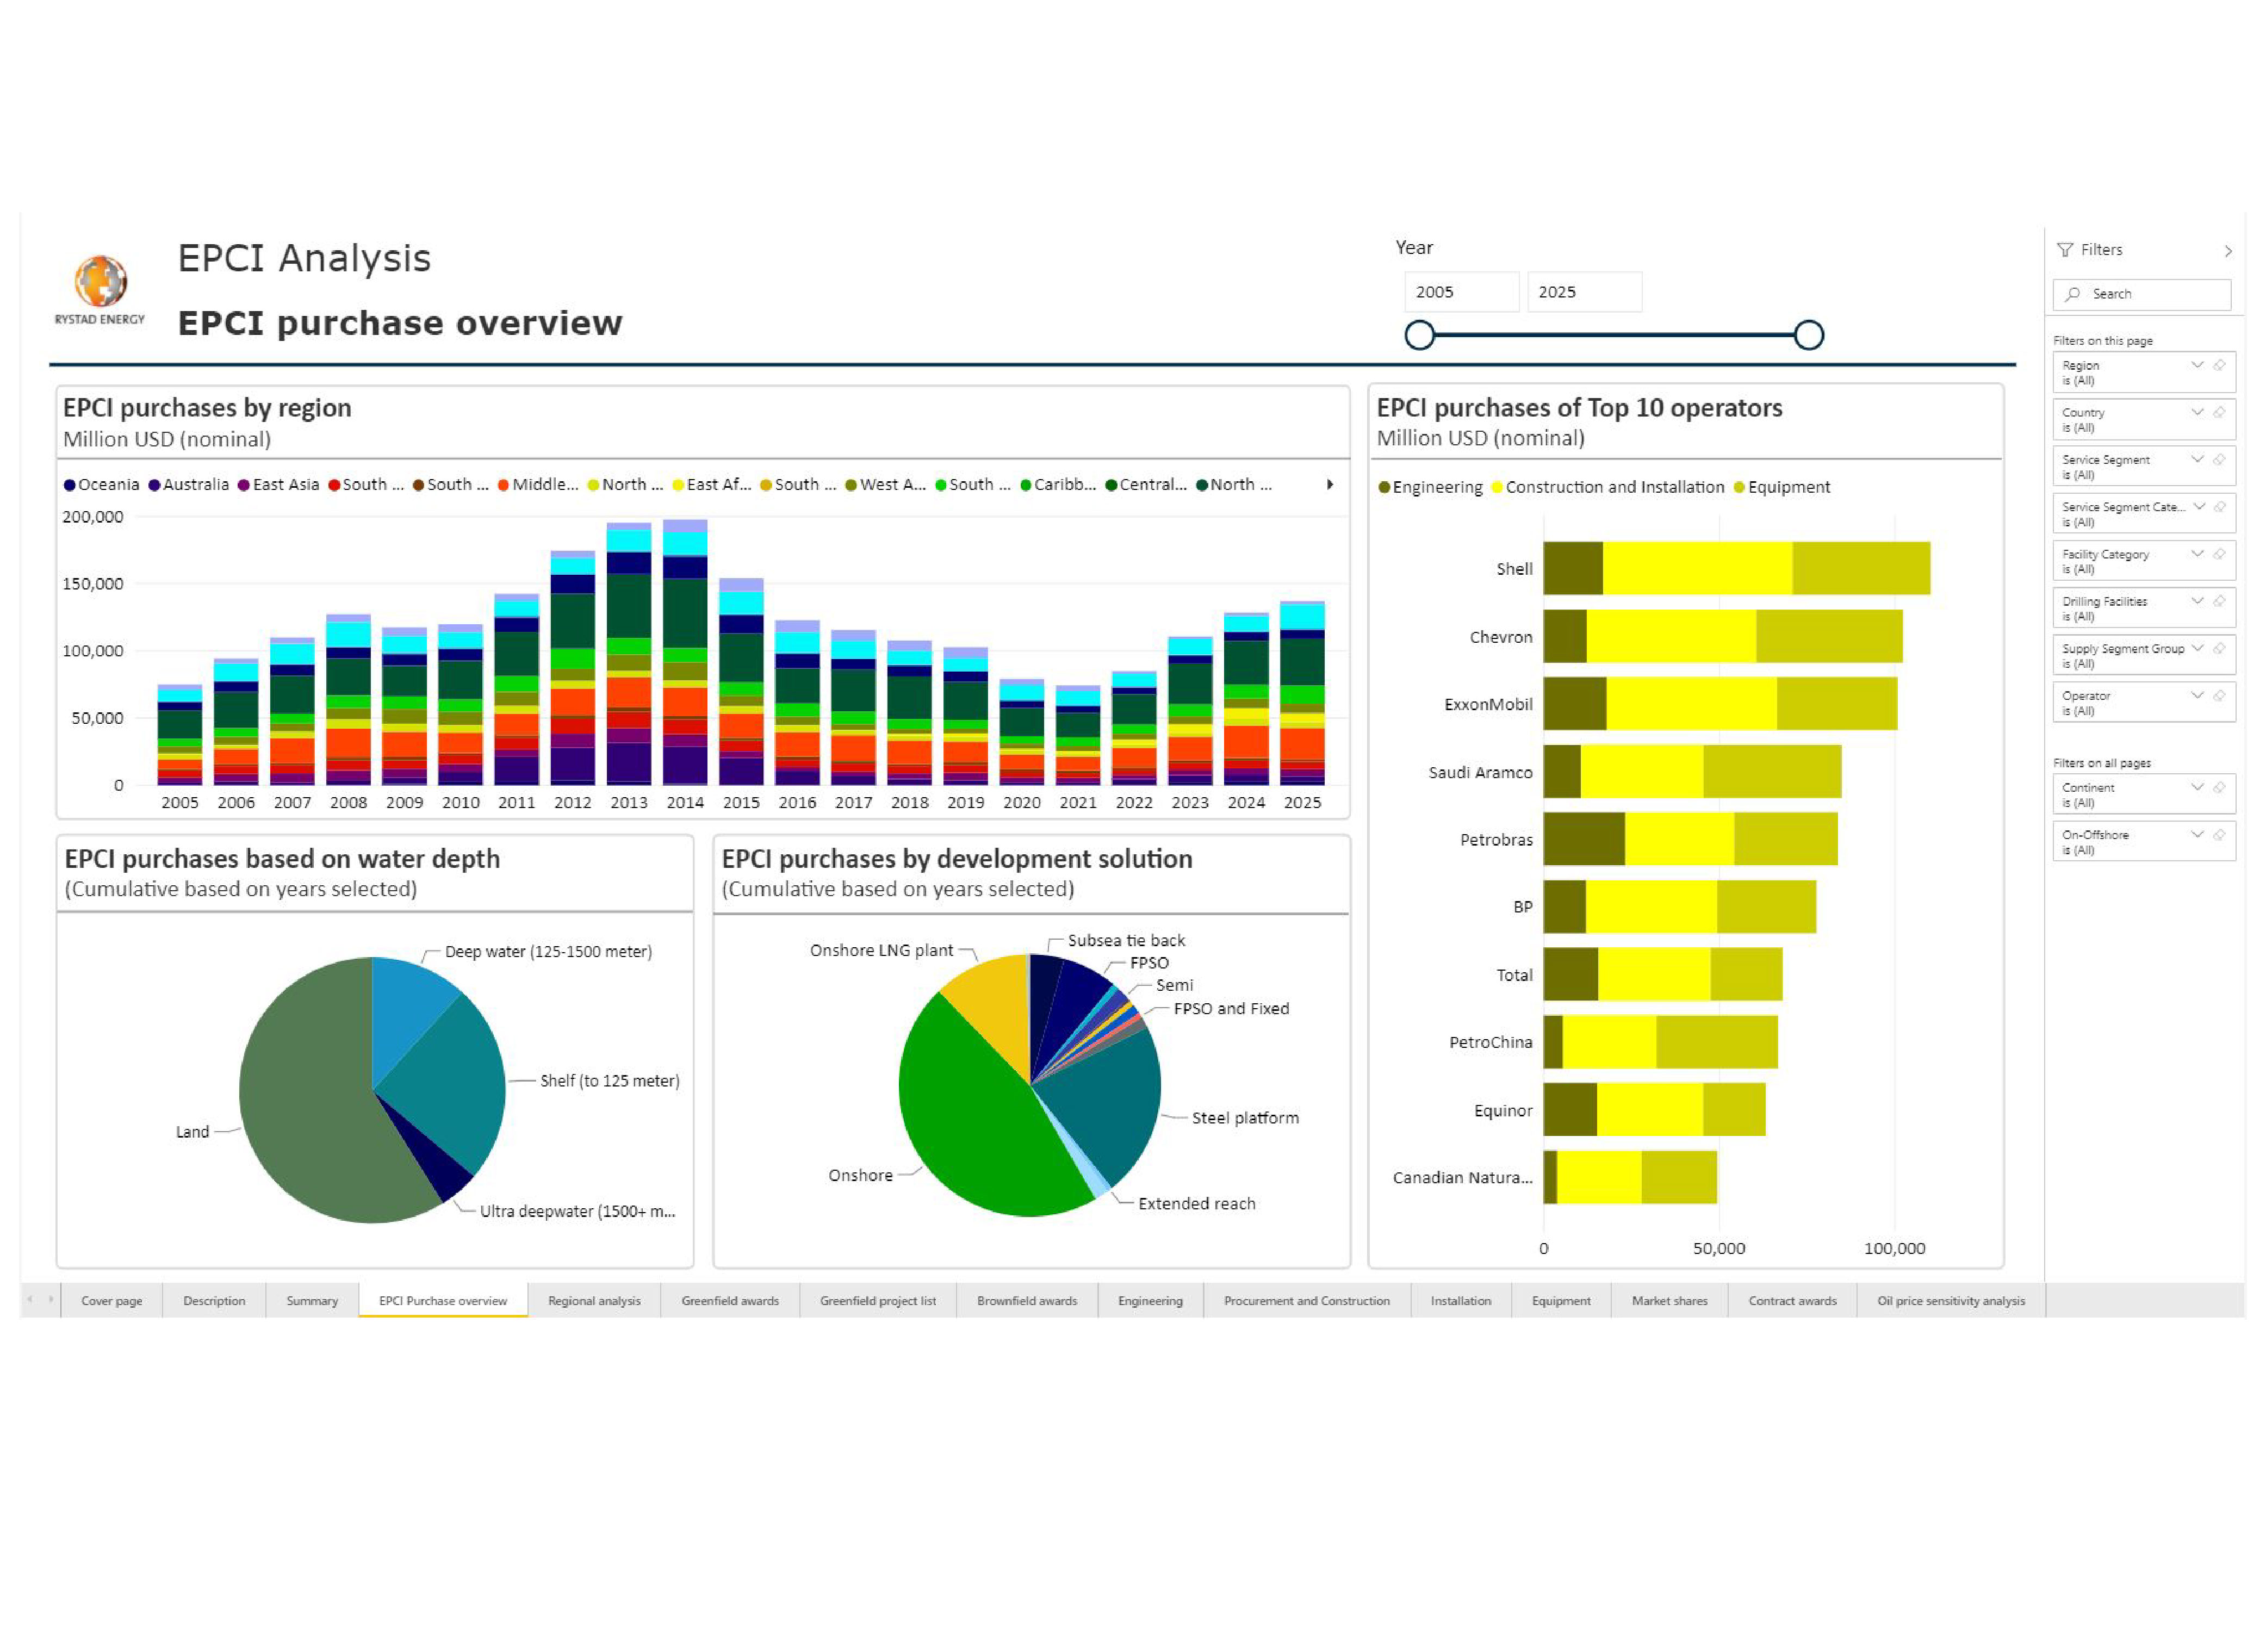The height and width of the screenshot is (1652, 2266).
Task: Expand the On-Offshore filter dropdown
Action: (2197, 835)
